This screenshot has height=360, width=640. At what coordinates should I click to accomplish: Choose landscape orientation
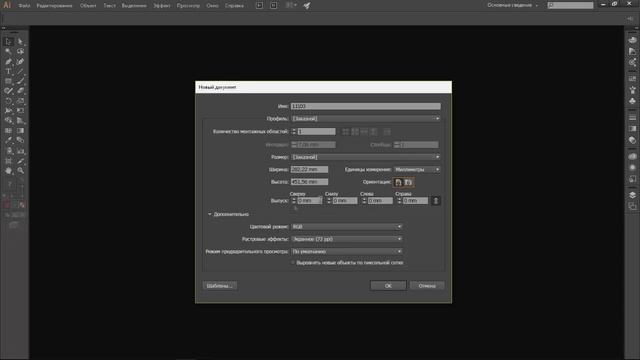click(x=409, y=182)
